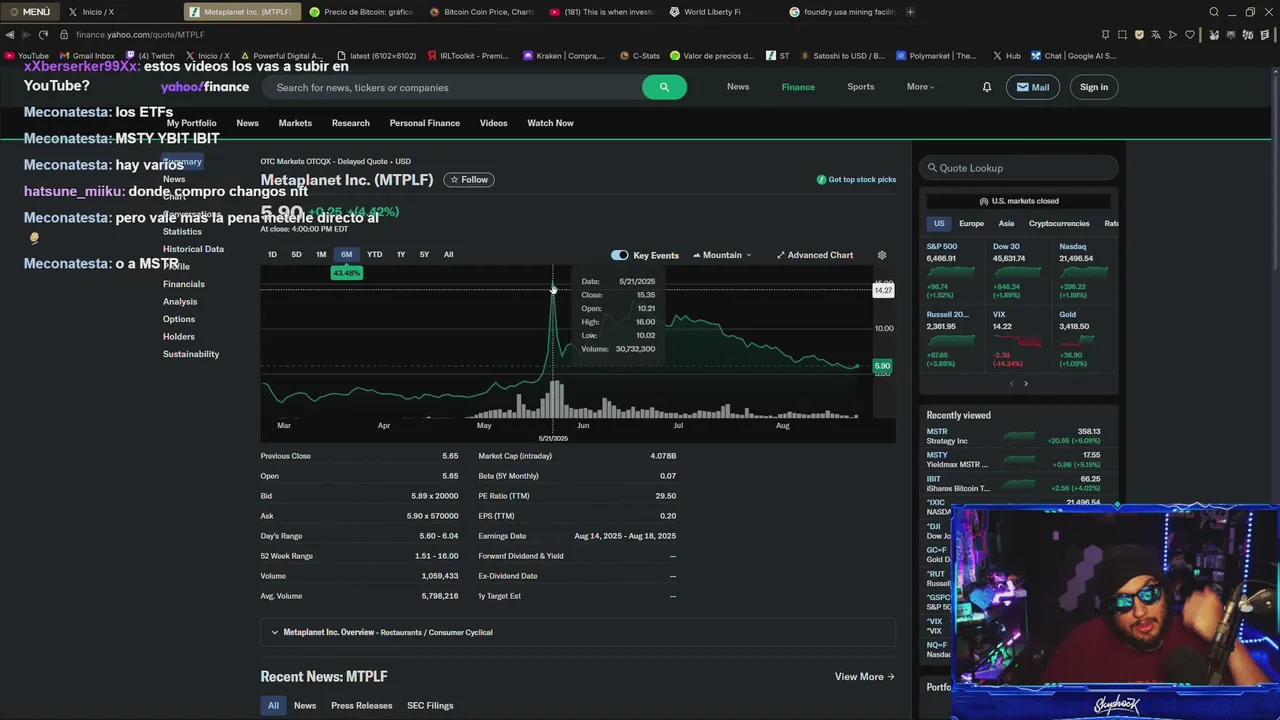Screen dimensions: 1280x720
Task: Open chart settings gear icon
Action: pos(882,255)
